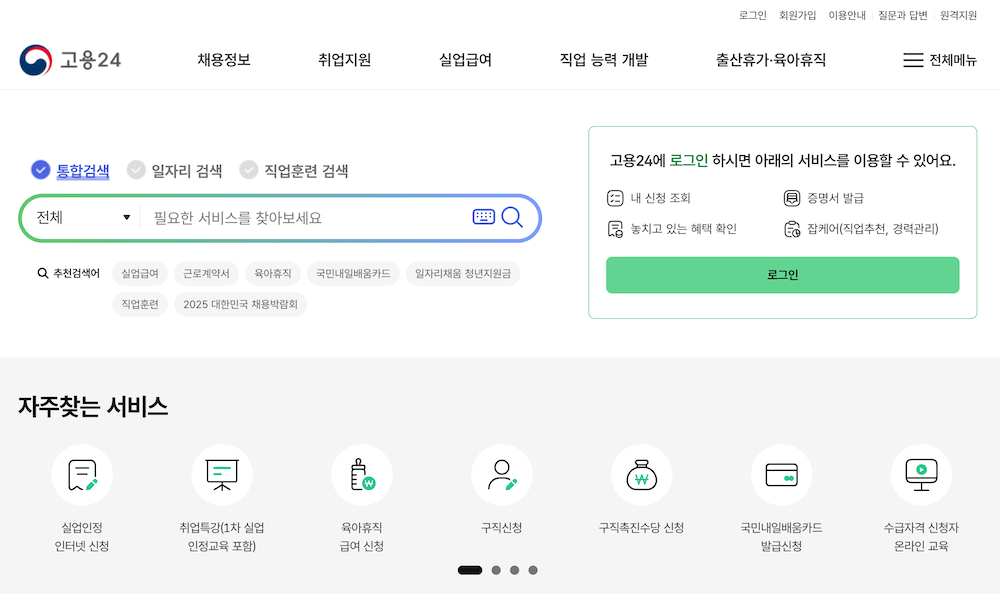Select the 일자리 검색 radio option
Screen dimensions: 1000x594
(174, 170)
